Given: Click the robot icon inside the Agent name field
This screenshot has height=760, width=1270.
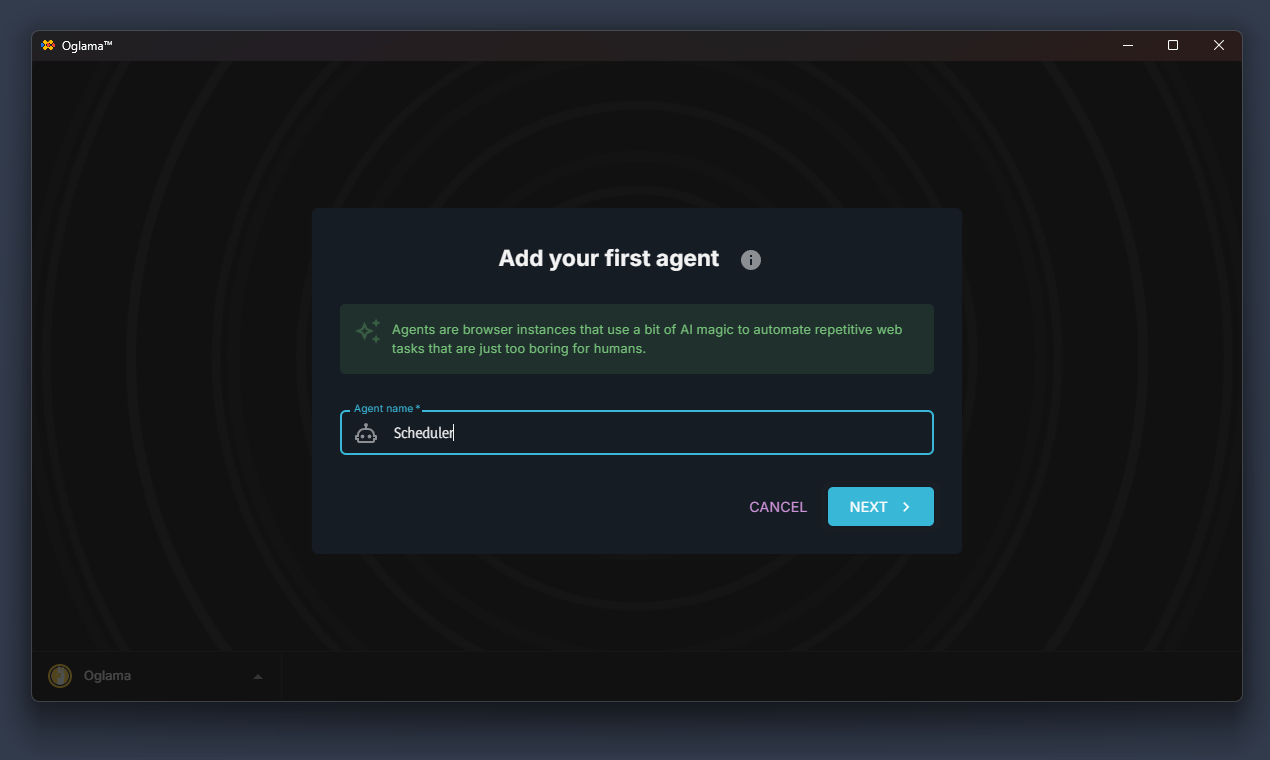Looking at the screenshot, I should click(x=365, y=433).
